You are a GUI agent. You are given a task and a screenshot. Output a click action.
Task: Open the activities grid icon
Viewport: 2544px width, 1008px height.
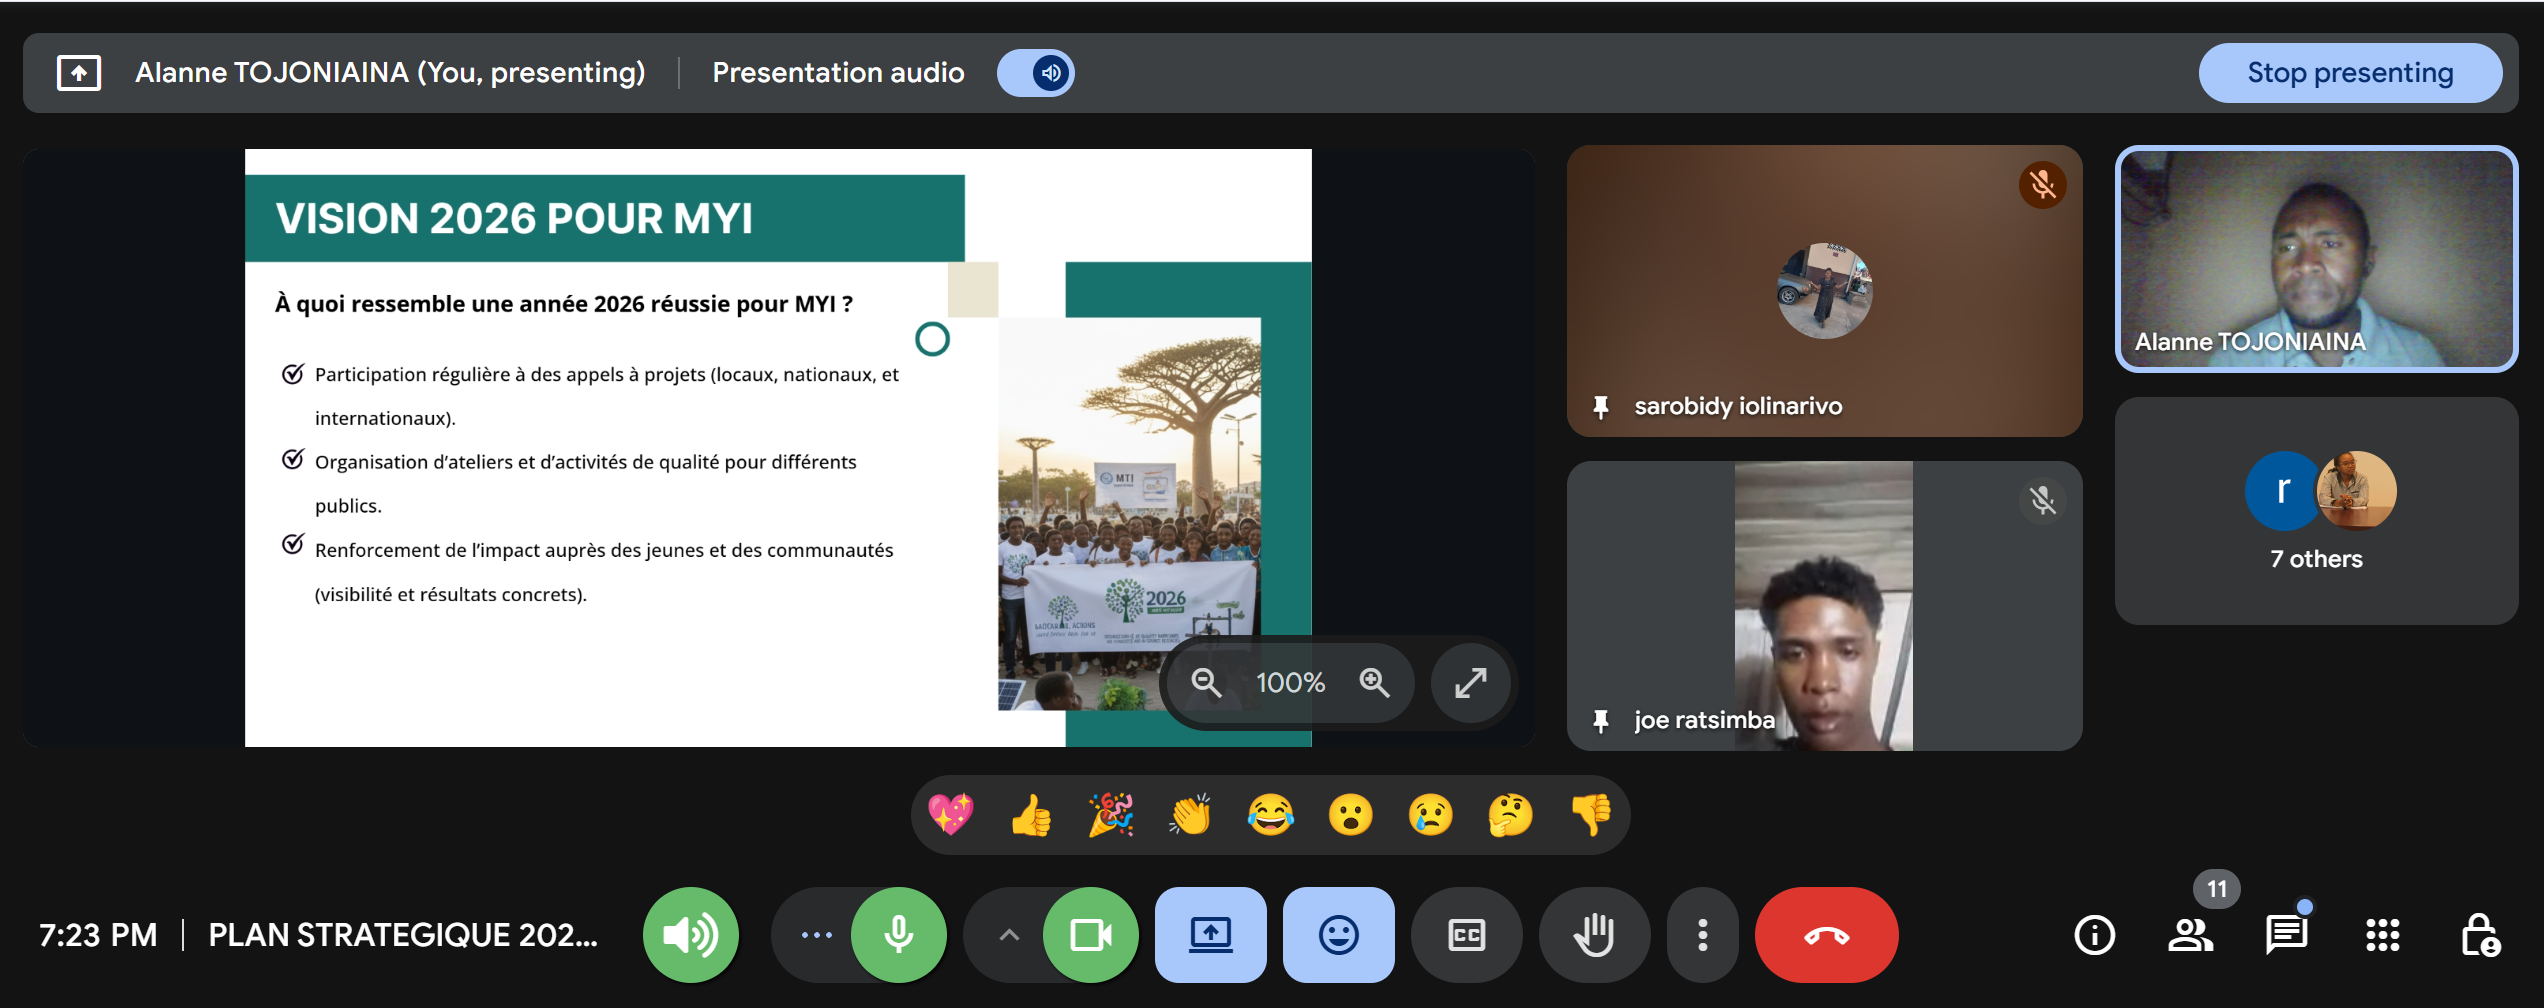2382,935
